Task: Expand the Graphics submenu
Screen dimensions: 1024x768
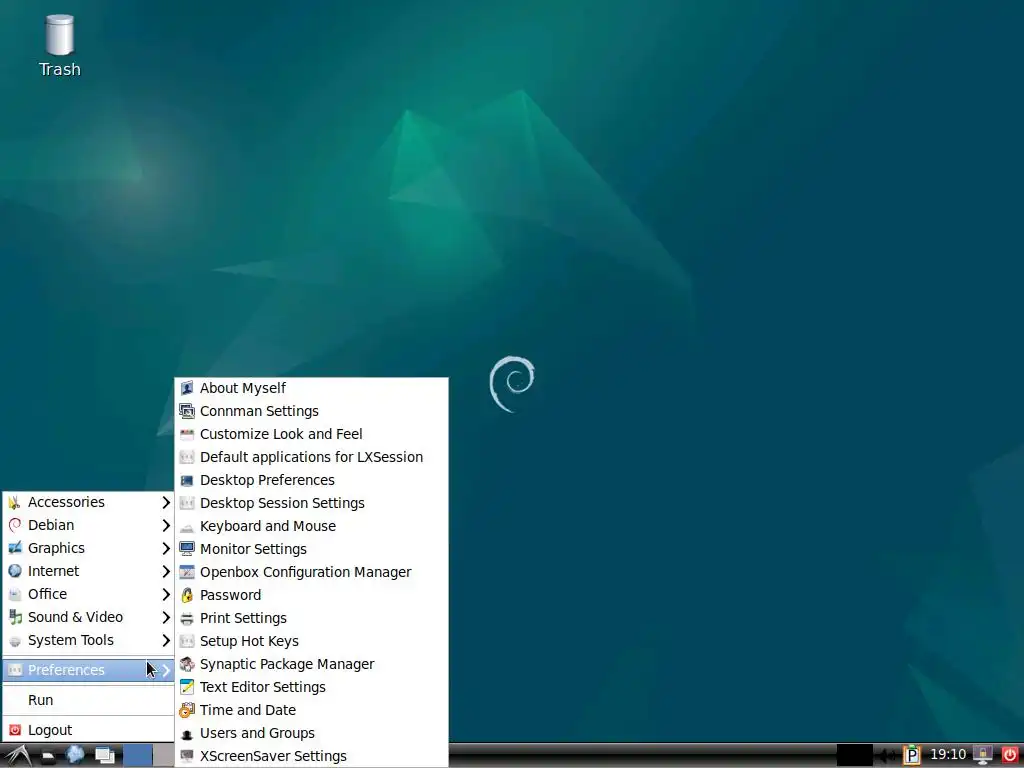Action: (x=88, y=548)
